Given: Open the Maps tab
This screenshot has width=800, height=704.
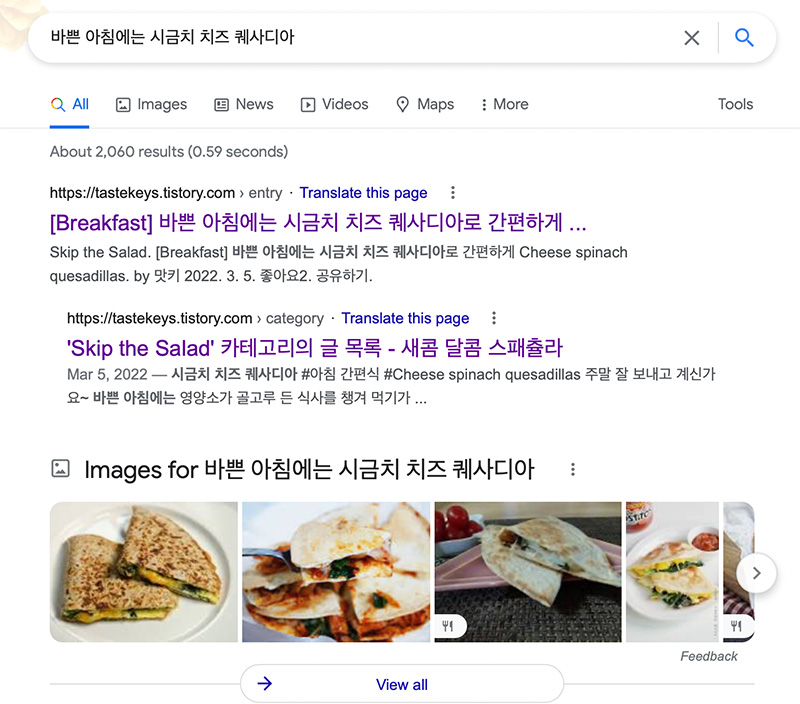Looking at the screenshot, I should (425, 104).
